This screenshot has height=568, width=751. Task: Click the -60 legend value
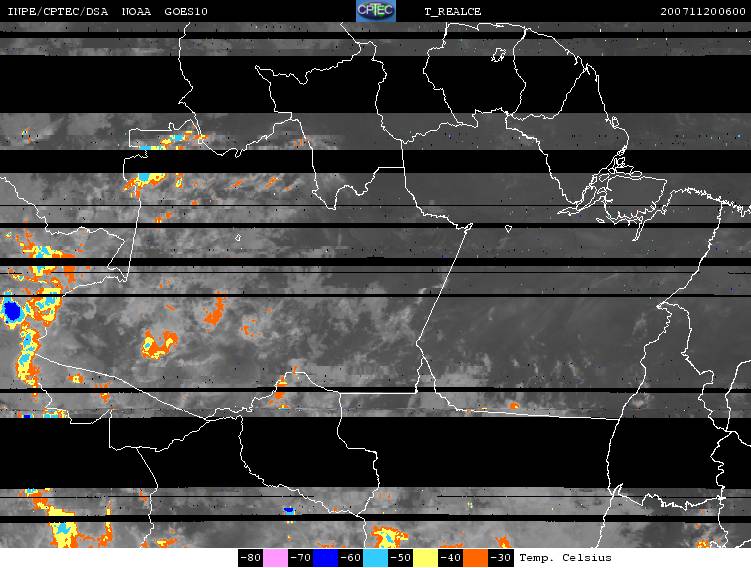351,558
